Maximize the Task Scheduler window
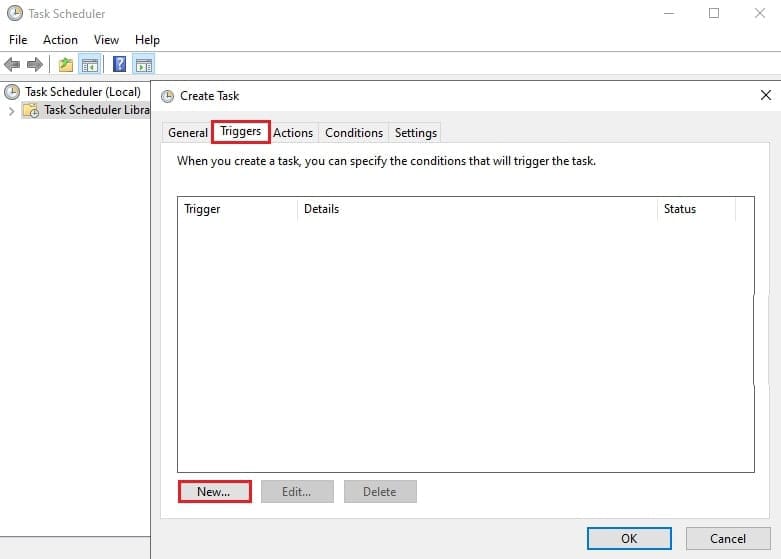 (x=714, y=13)
